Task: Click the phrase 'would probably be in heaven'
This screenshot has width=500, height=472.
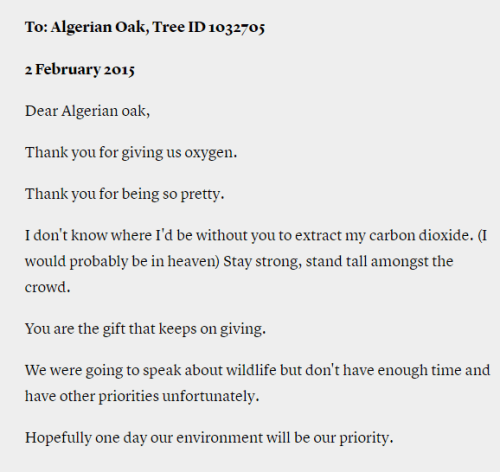Action: pyautogui.click(x=121, y=262)
